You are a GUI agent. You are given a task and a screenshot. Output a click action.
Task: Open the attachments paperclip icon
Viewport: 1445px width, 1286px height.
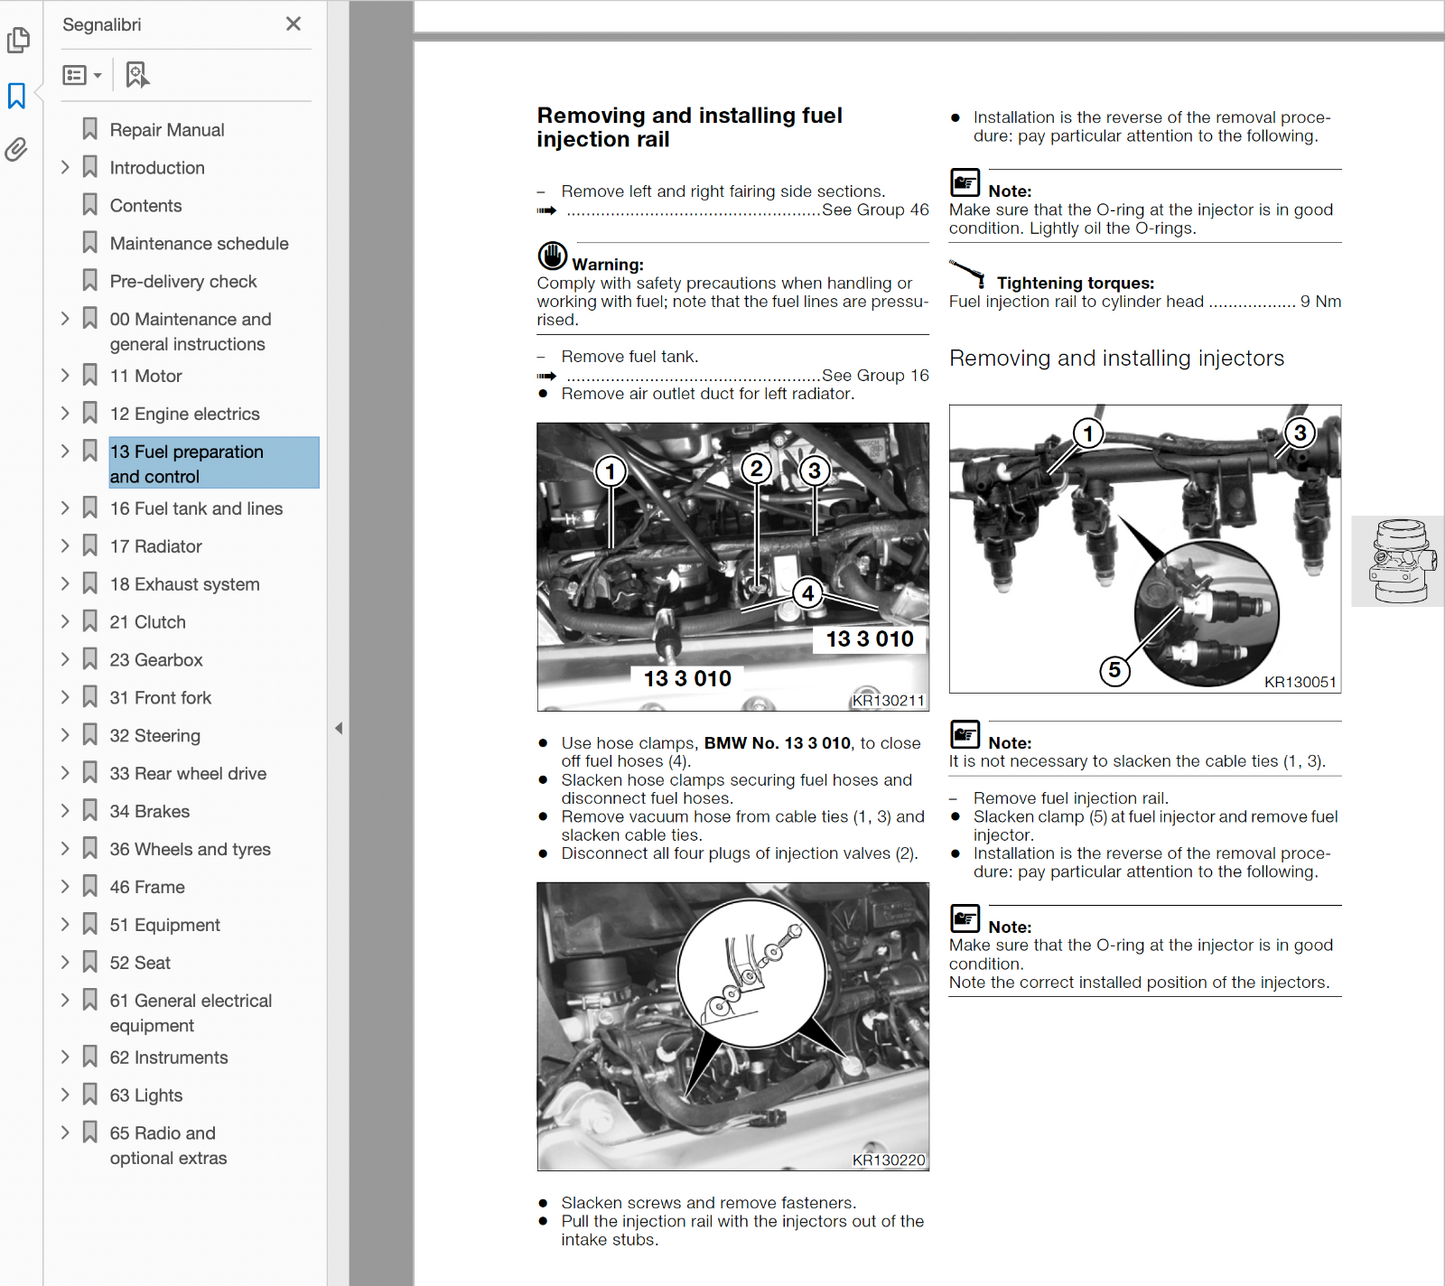click(x=17, y=150)
